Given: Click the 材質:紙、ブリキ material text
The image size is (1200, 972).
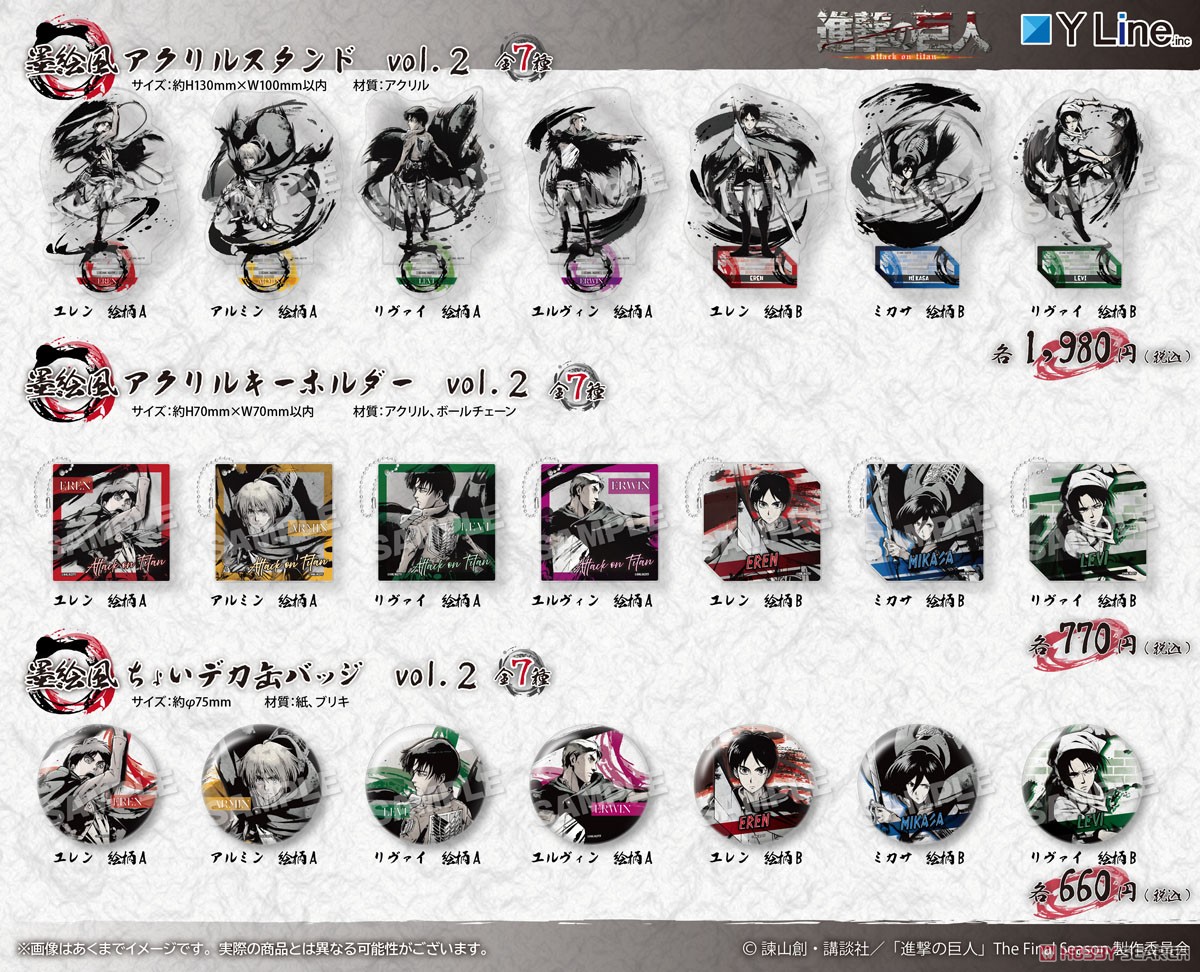Looking at the screenshot, I should (307, 702).
